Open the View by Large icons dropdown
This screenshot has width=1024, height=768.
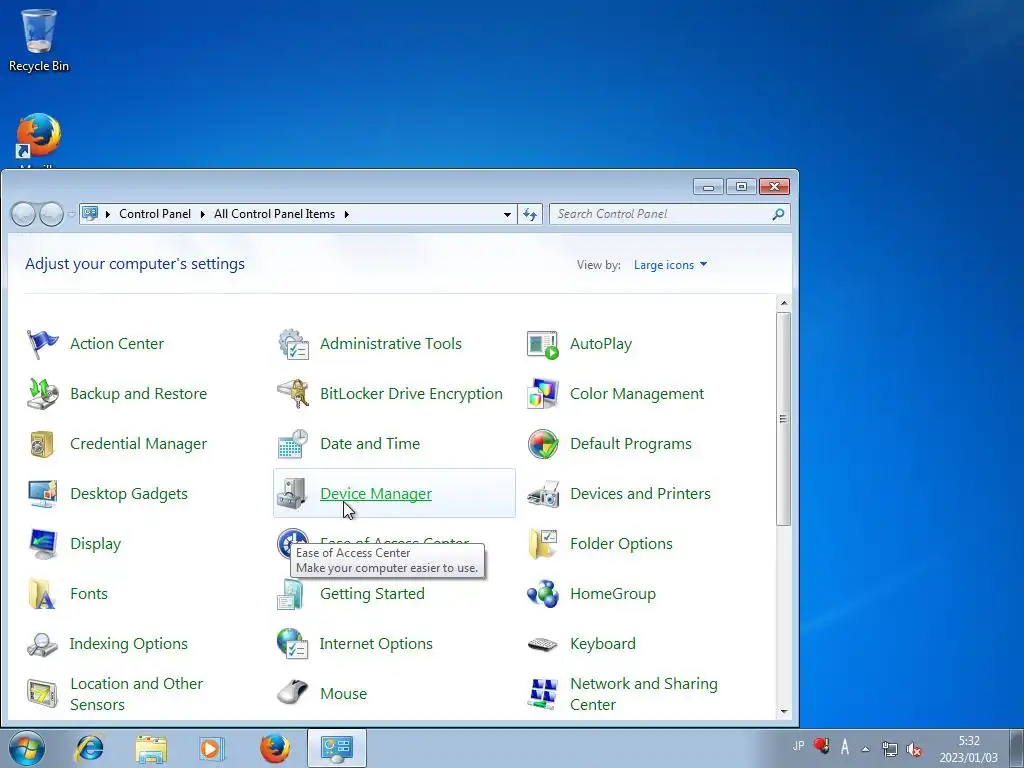pyautogui.click(x=670, y=264)
